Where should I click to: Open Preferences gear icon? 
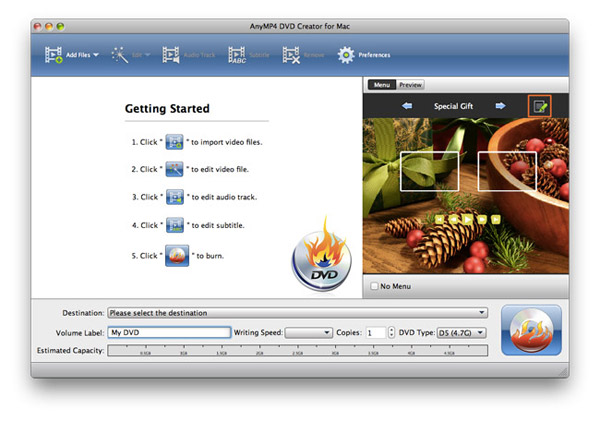[x=346, y=54]
